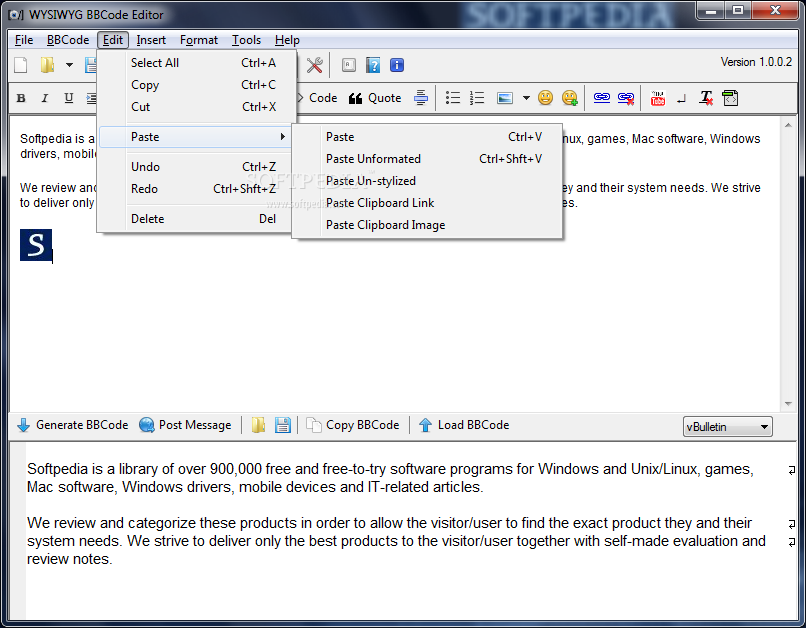The width and height of the screenshot is (806, 628).
Task: Open file using the top folder icon
Action: (x=47, y=65)
